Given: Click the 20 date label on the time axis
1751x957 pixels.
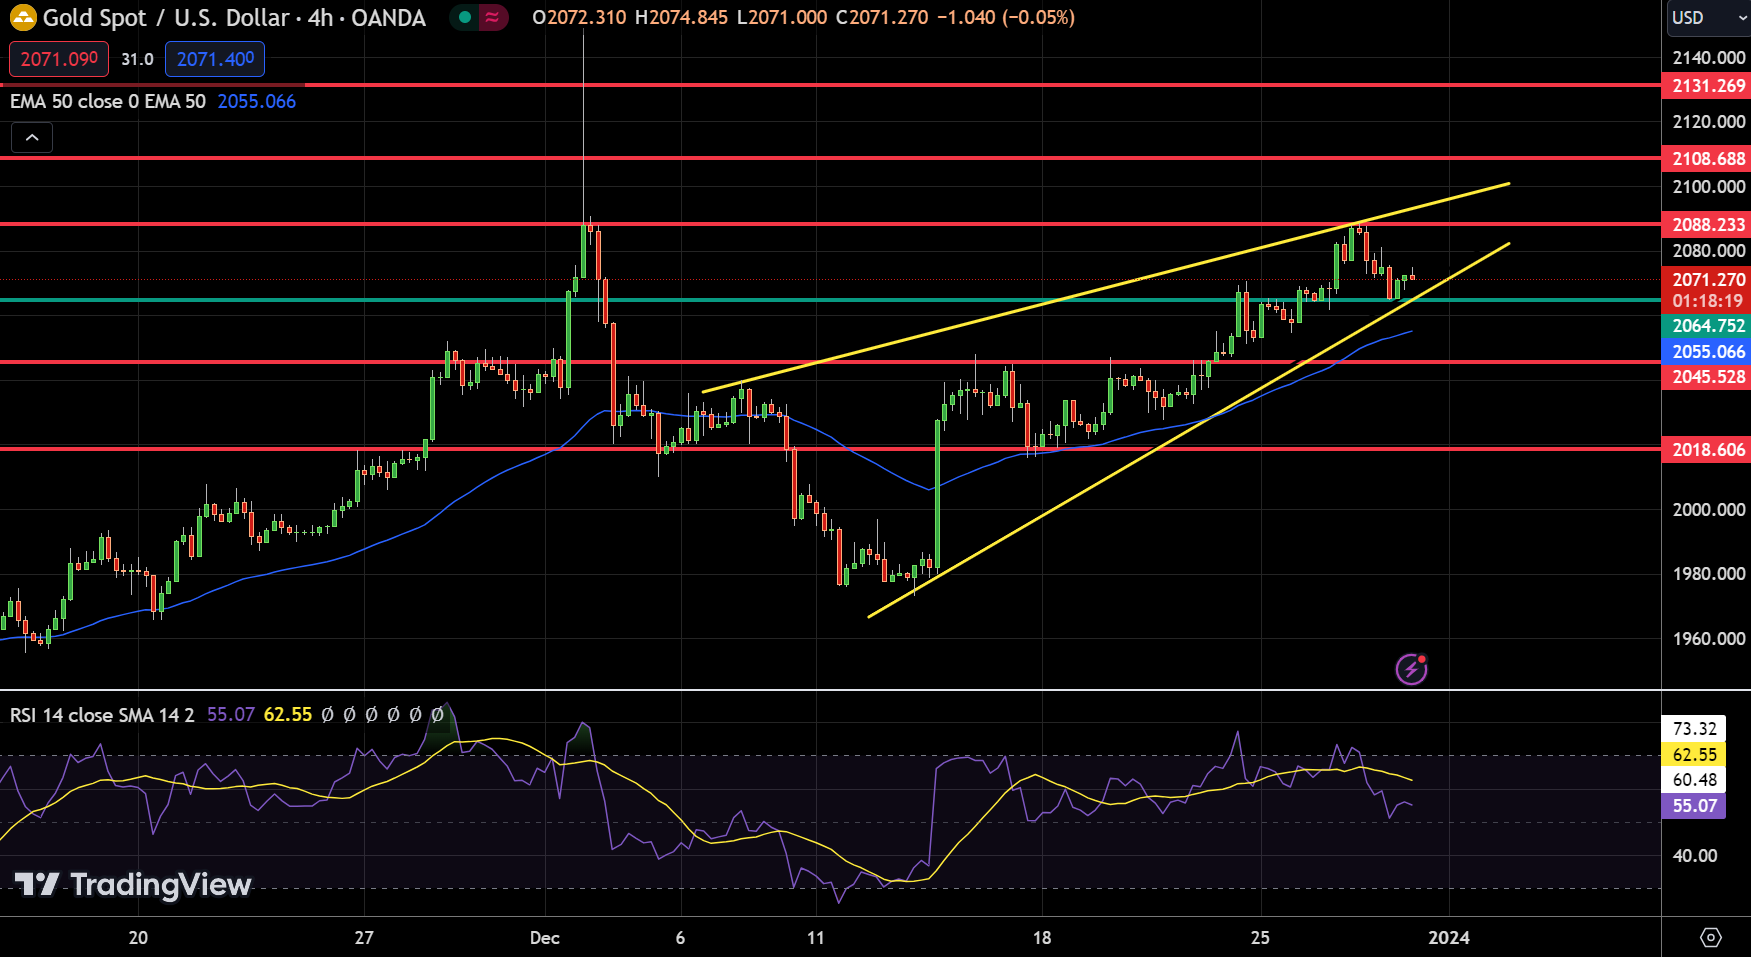Looking at the screenshot, I should (x=138, y=938).
